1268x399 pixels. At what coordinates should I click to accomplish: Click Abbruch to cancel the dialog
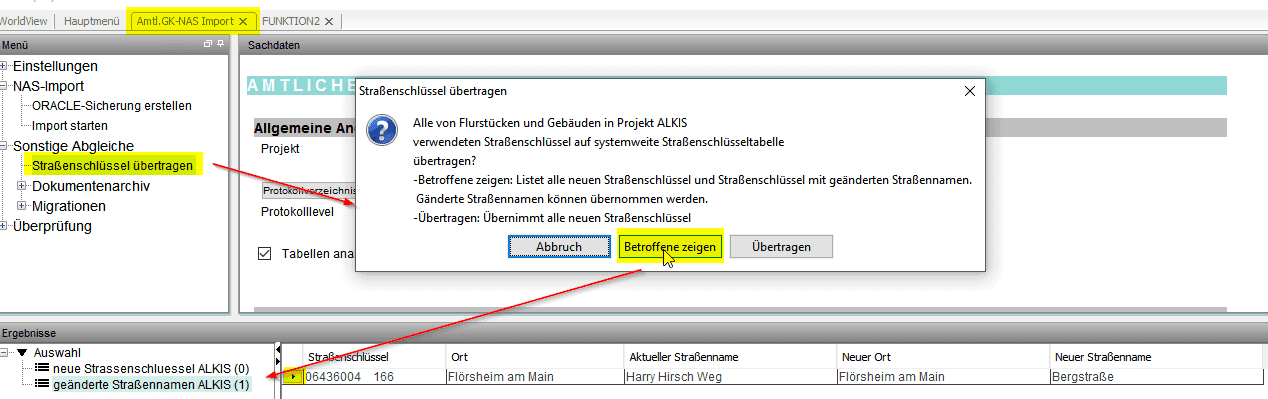click(x=559, y=246)
